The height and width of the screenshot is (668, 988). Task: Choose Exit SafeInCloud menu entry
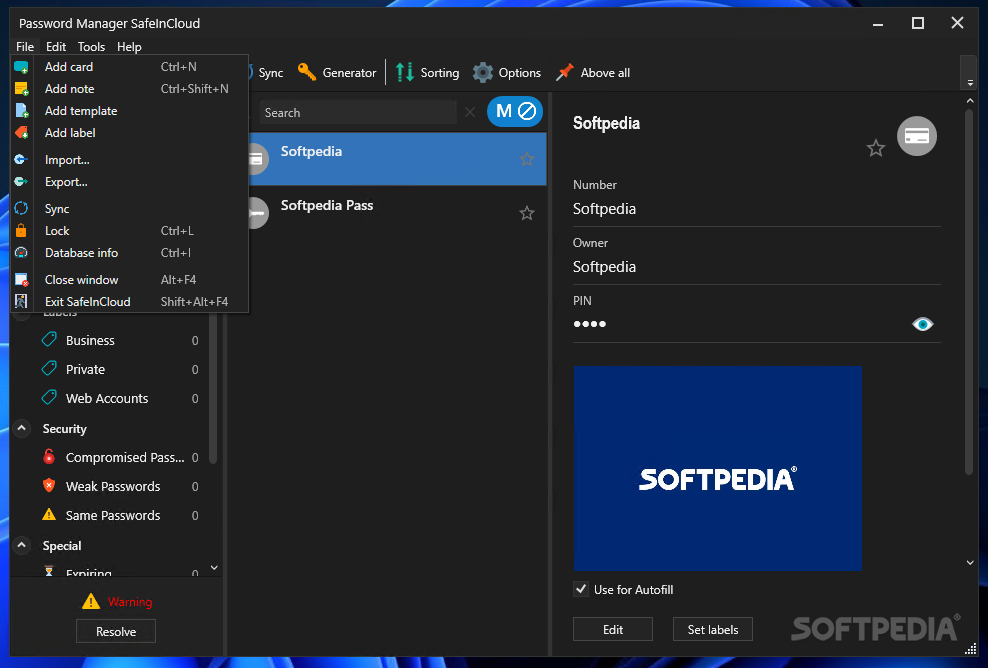tap(129, 302)
